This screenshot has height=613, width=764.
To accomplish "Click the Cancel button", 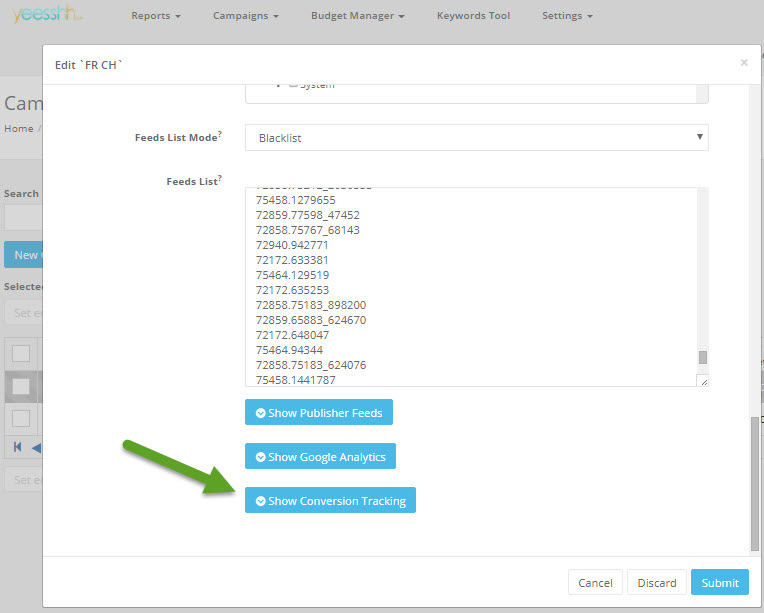I will [x=595, y=582].
